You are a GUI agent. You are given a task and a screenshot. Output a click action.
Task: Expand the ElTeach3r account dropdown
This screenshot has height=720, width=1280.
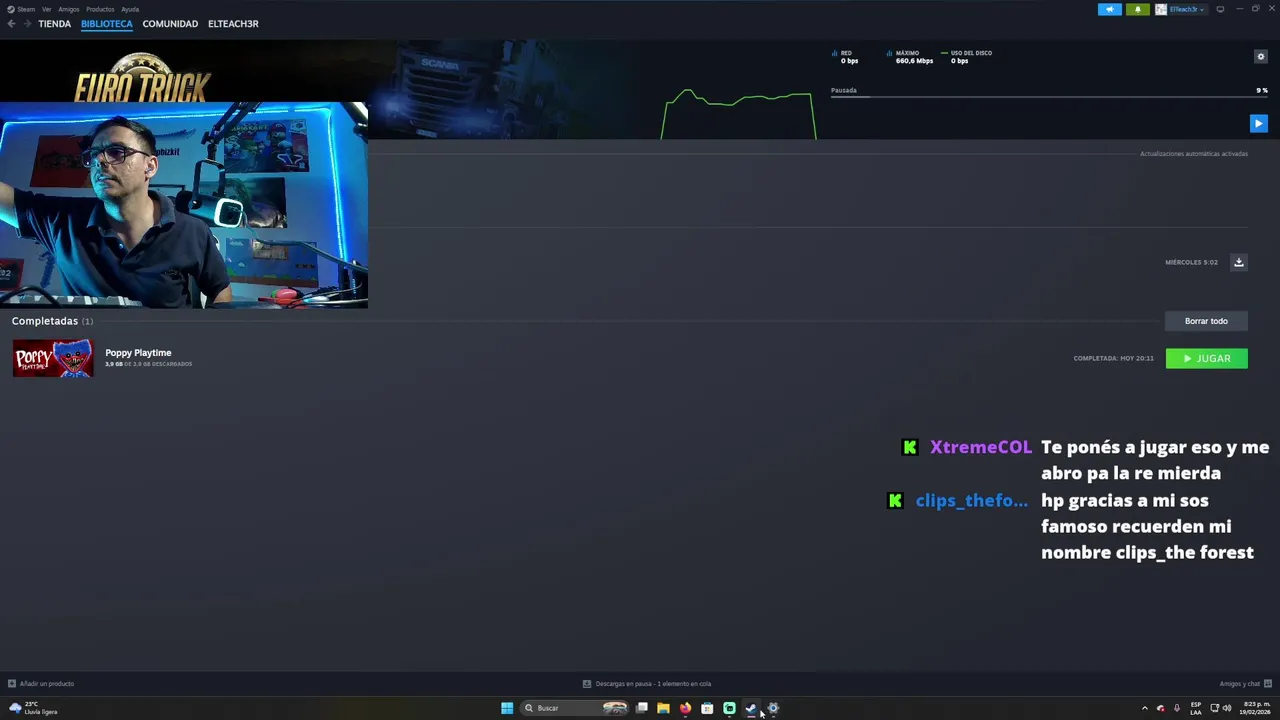pos(1181,9)
